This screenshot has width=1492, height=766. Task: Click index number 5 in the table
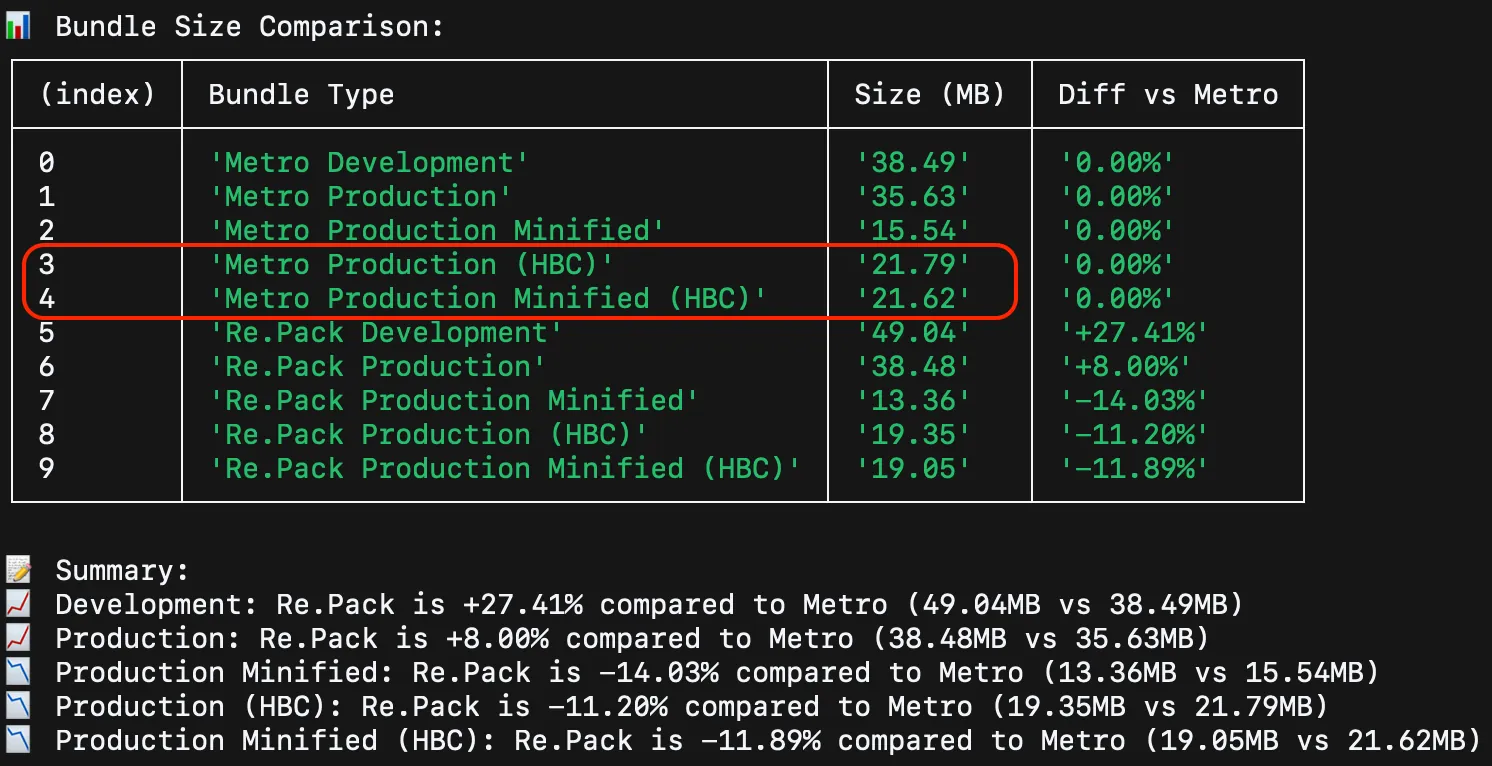click(x=47, y=332)
